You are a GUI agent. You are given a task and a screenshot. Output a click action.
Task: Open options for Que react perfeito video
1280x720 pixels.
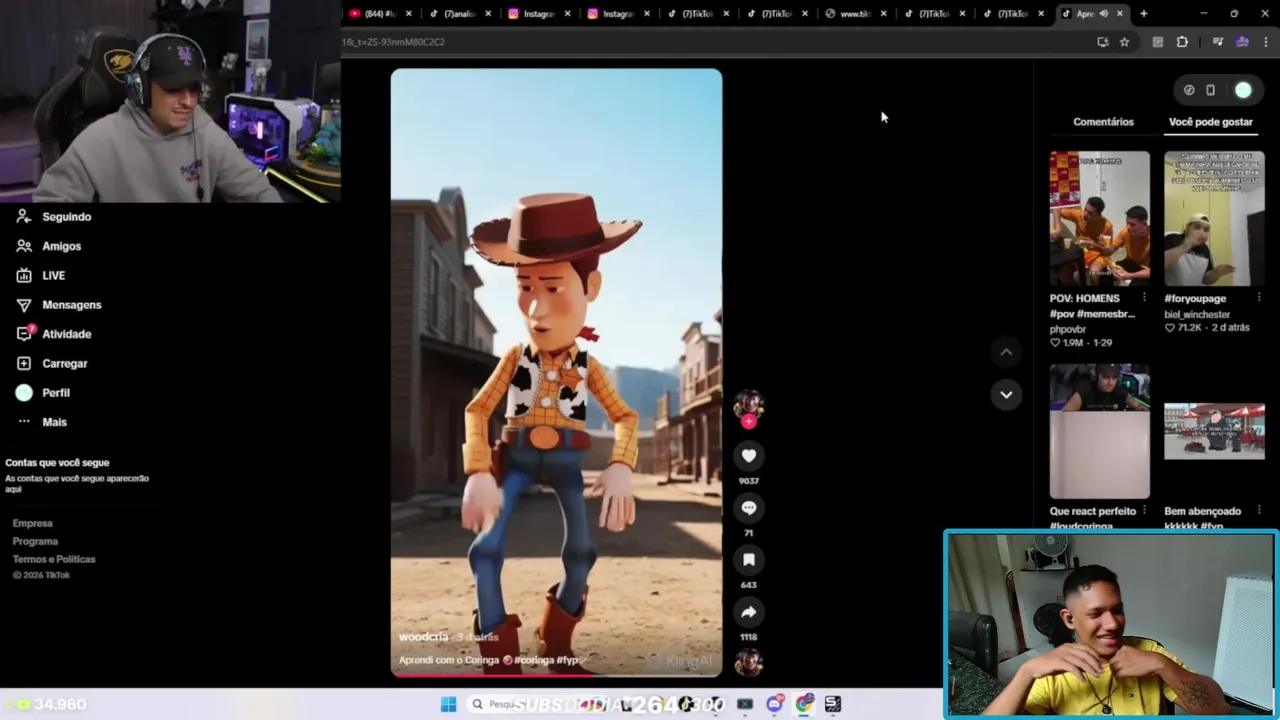point(1144,511)
